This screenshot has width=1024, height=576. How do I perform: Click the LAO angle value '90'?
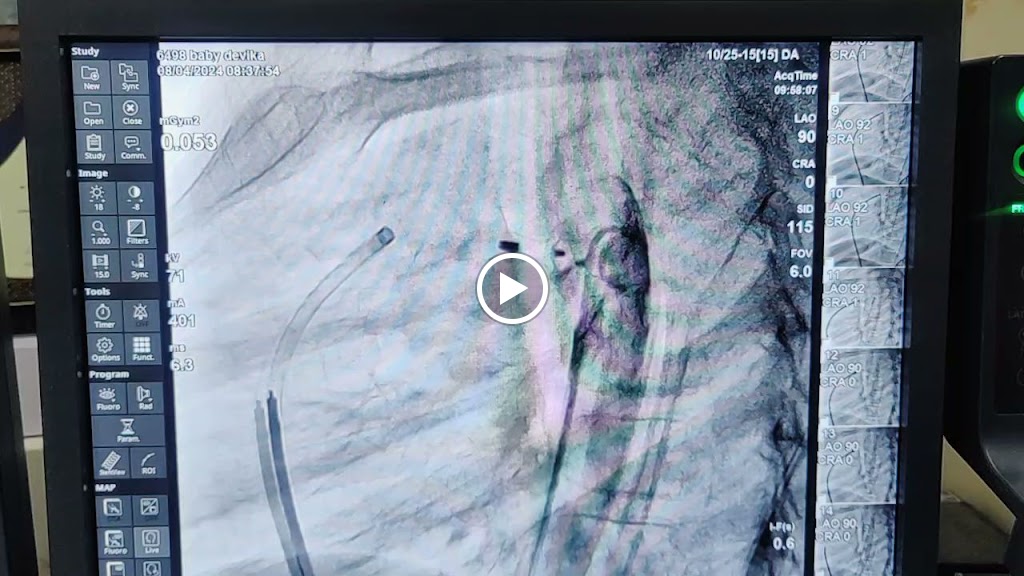click(807, 136)
